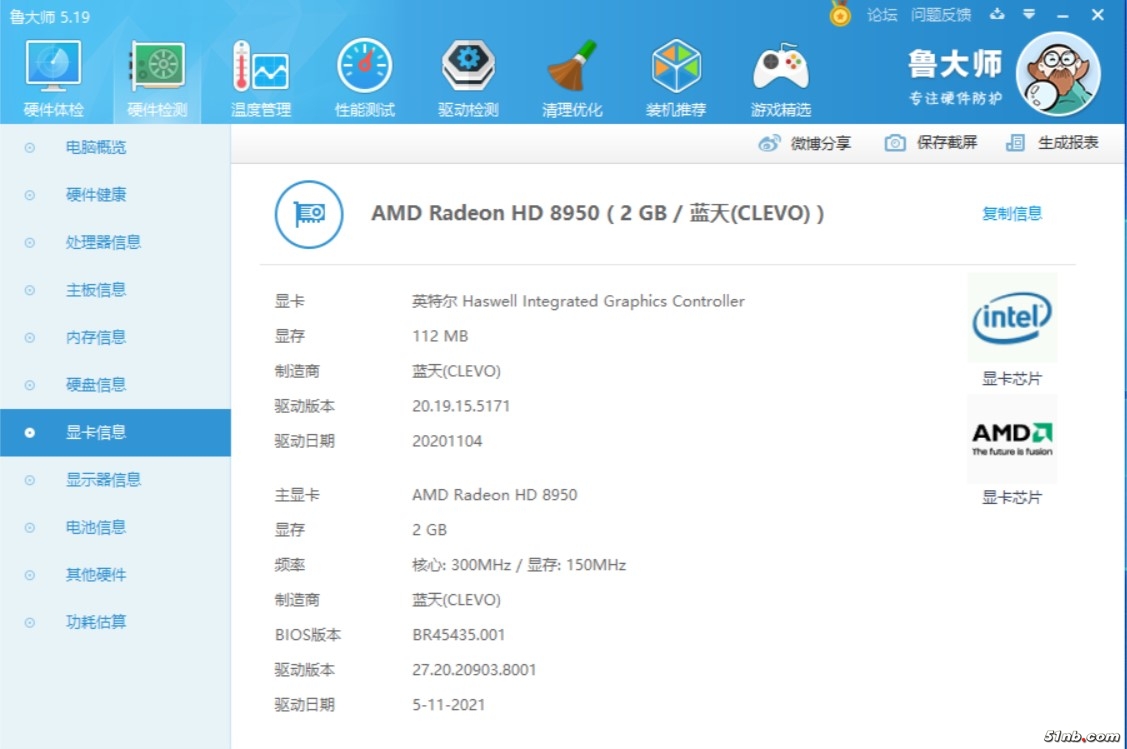1127x749 pixels.
Task: Select 显卡信息 in sidebar
Action: pos(115,432)
